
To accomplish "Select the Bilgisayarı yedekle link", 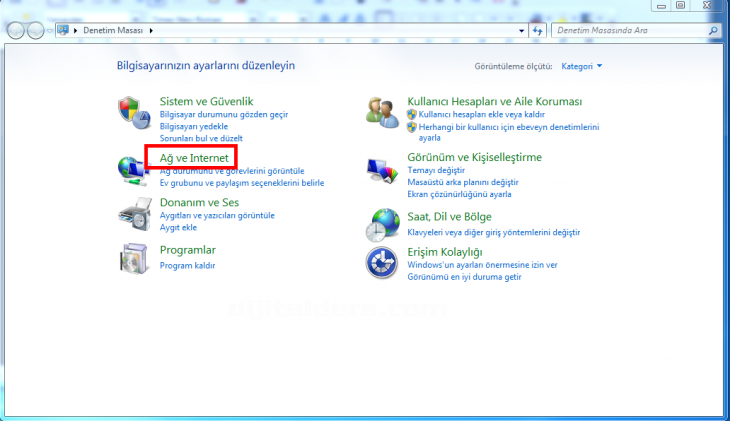I will 194,127.
